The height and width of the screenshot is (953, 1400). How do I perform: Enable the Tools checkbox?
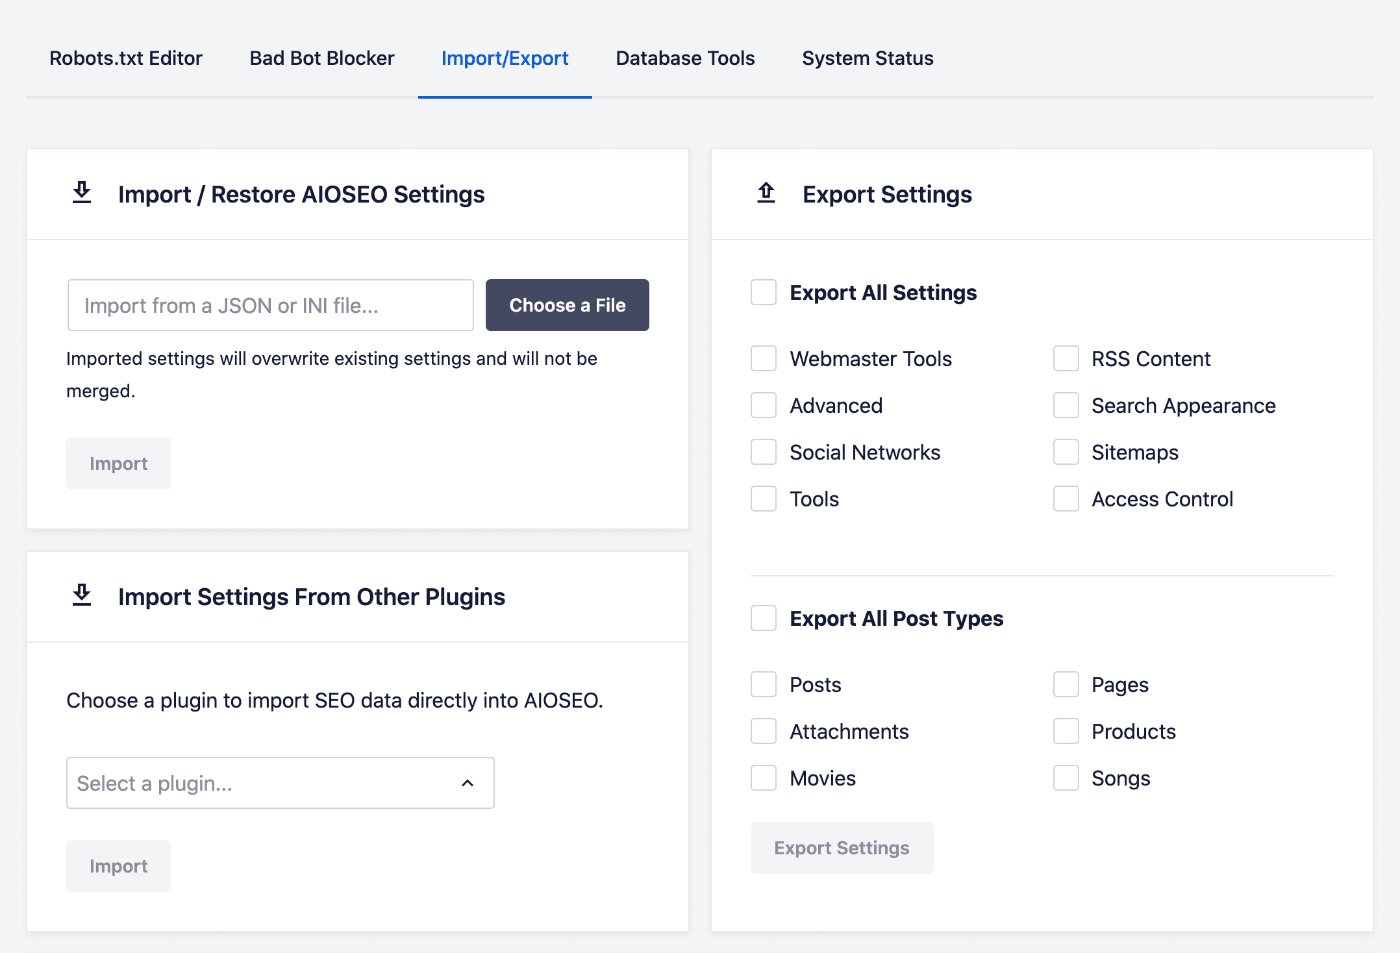tap(764, 499)
